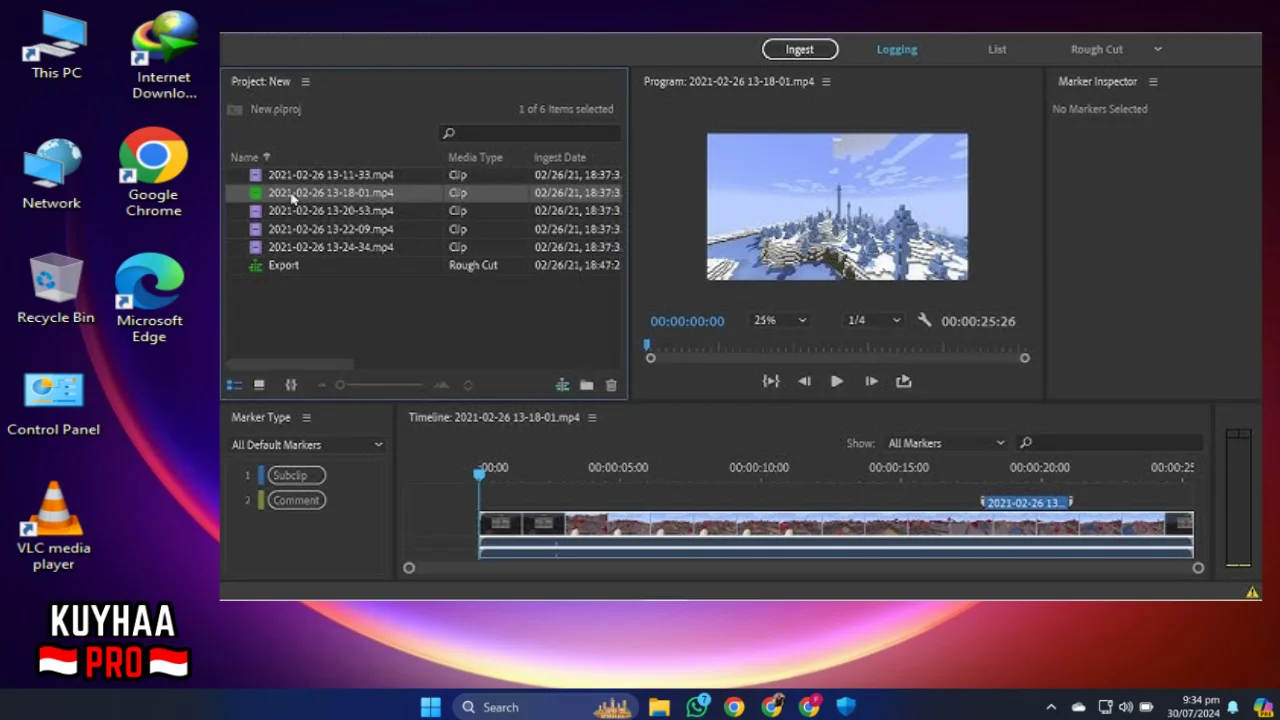This screenshot has height=720, width=1280.
Task: Open monitor settings wrench icon
Action: click(x=924, y=321)
